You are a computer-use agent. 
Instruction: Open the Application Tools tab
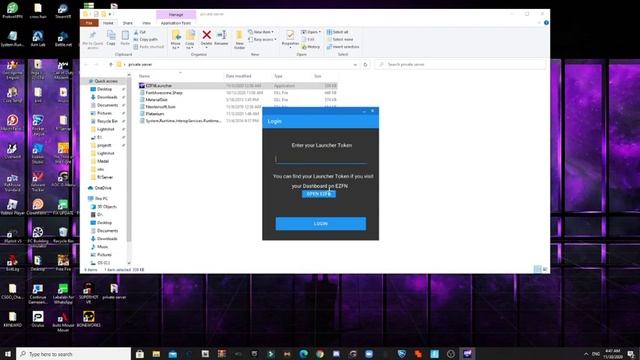click(x=176, y=23)
